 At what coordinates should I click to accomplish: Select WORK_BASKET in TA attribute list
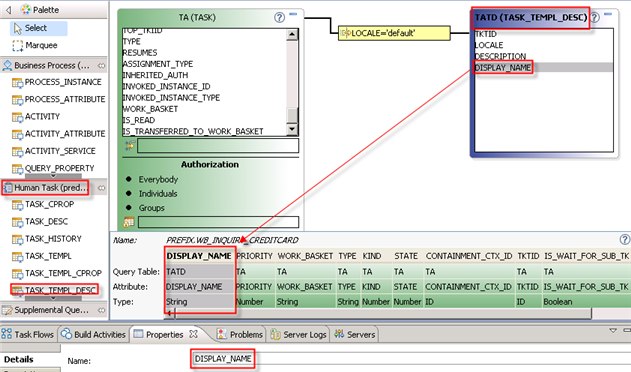(x=150, y=109)
